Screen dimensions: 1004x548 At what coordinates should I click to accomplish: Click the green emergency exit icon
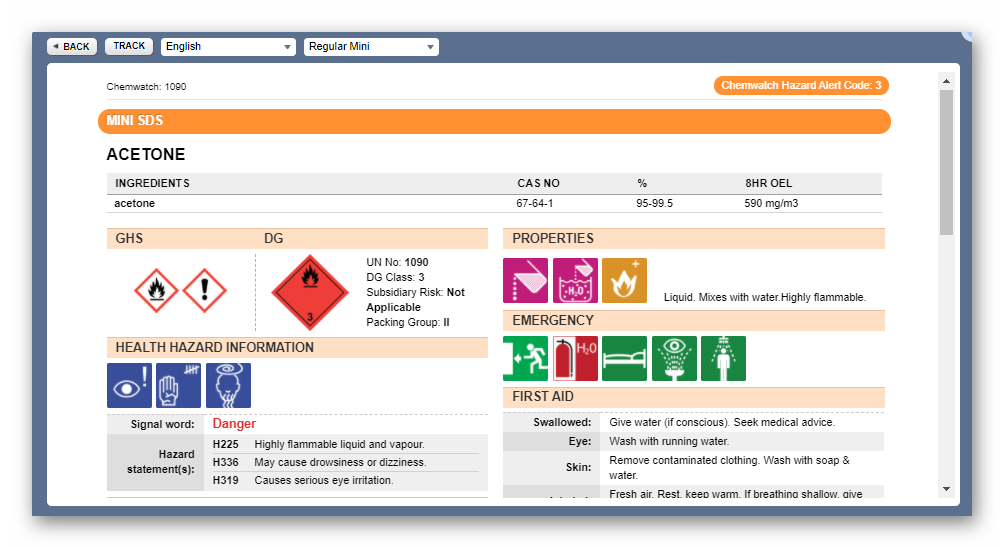click(526, 359)
